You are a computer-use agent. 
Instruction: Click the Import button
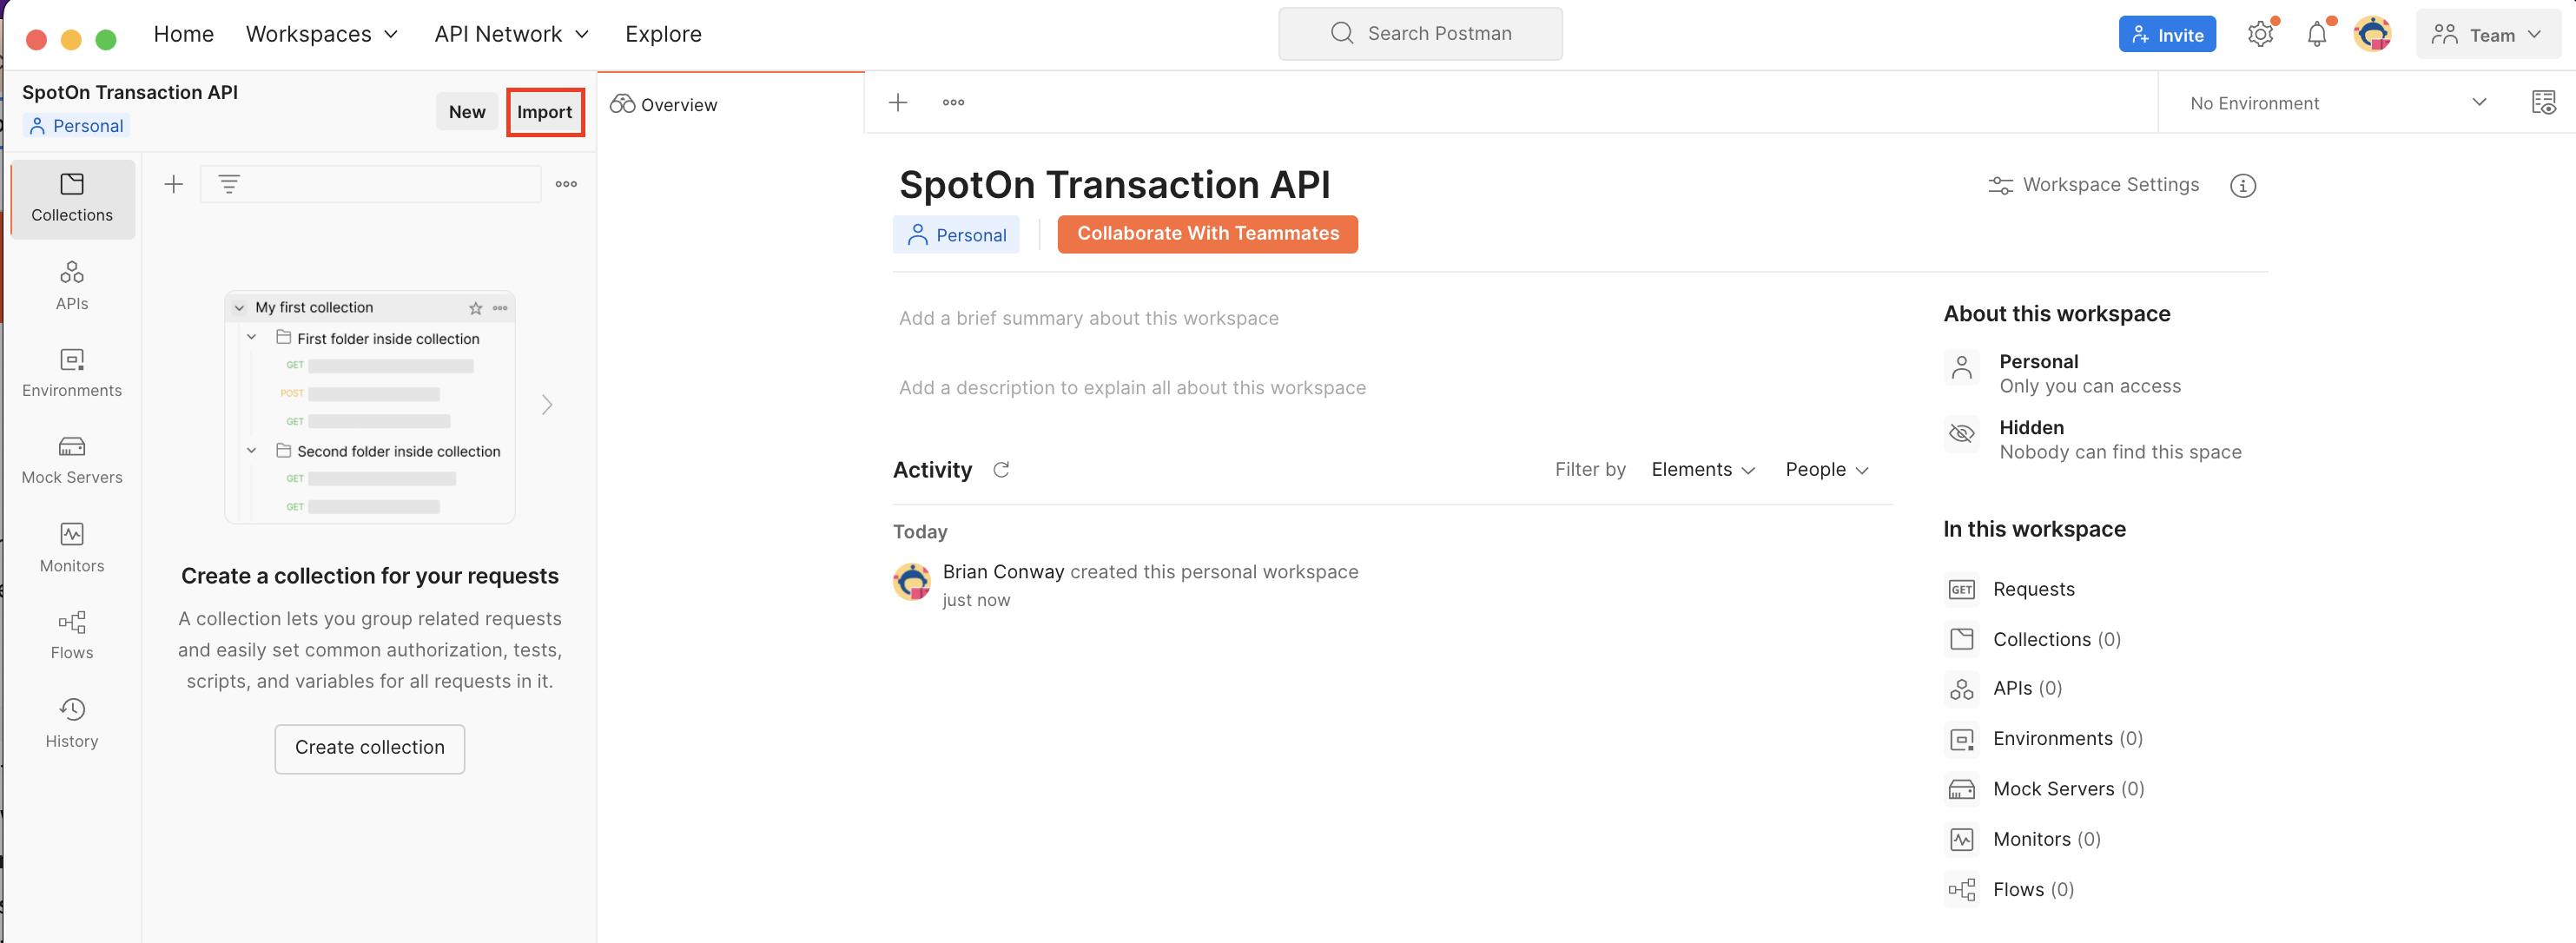coord(544,110)
